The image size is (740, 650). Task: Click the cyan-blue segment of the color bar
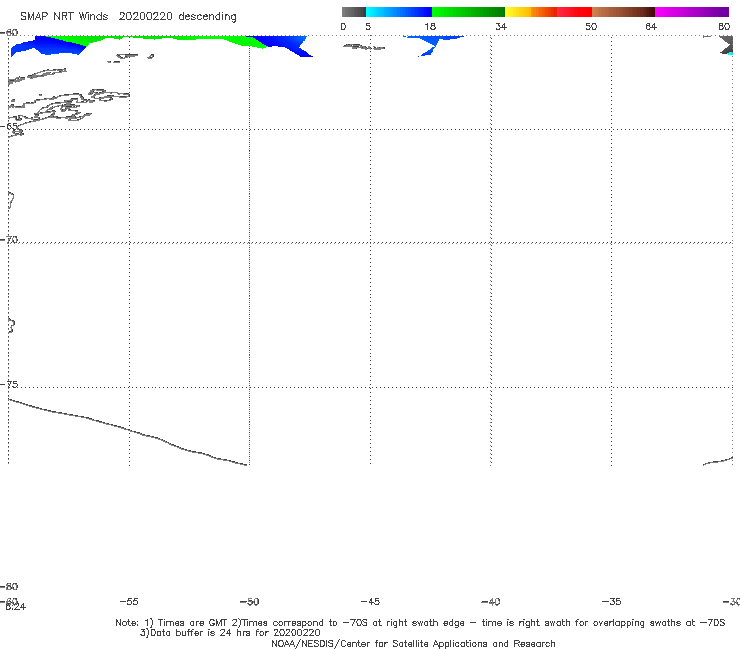tap(399, 12)
